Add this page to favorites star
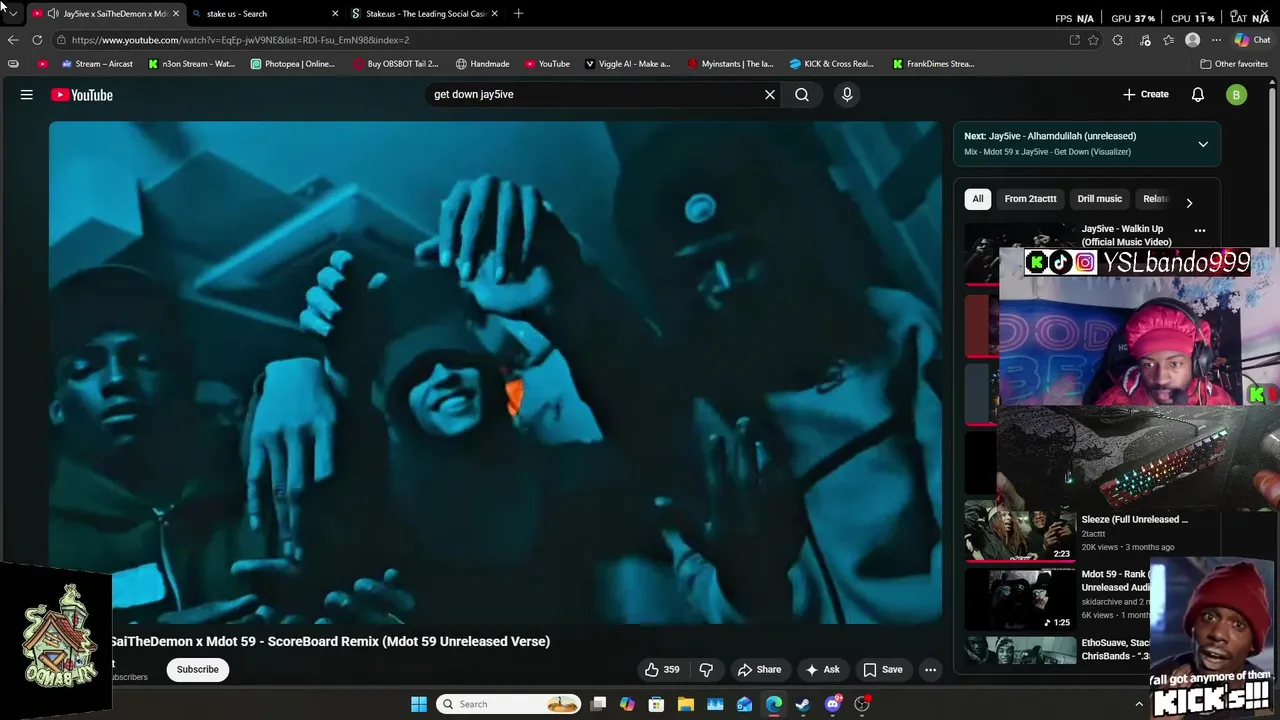Screen dimensions: 1280x720 pos(1094,40)
